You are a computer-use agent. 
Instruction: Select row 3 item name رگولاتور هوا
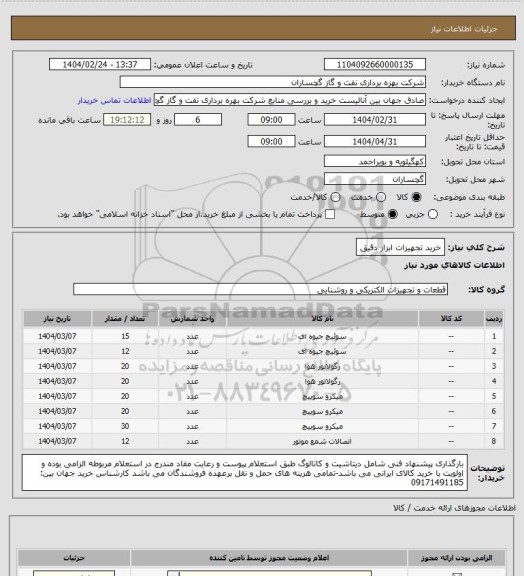322,367
